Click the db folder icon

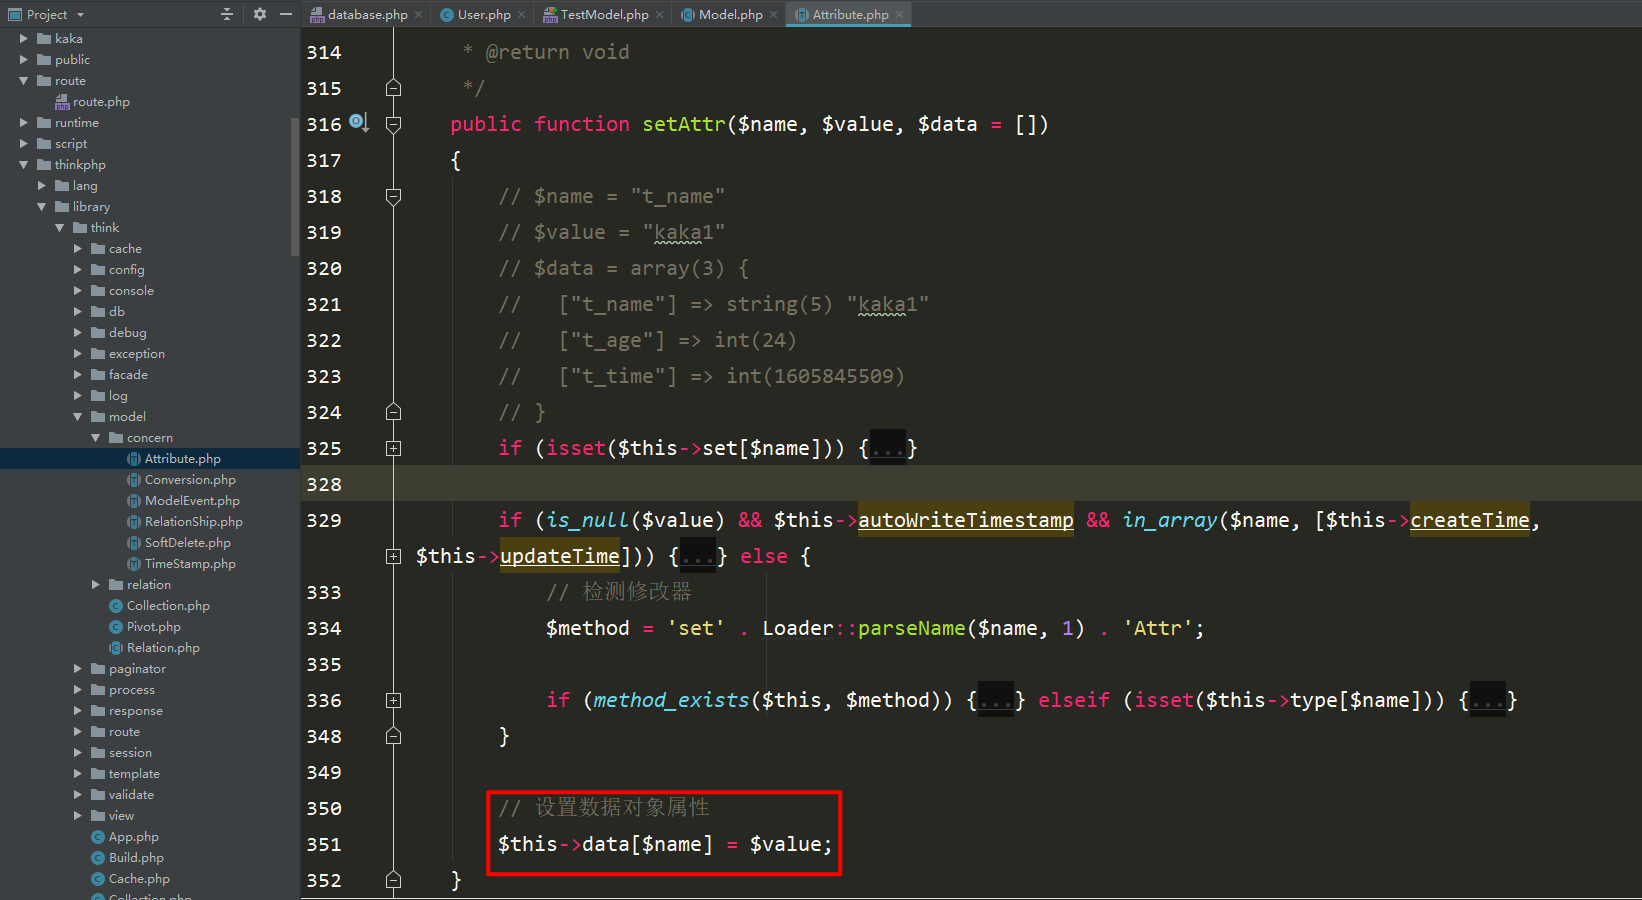pyautogui.click(x=98, y=311)
